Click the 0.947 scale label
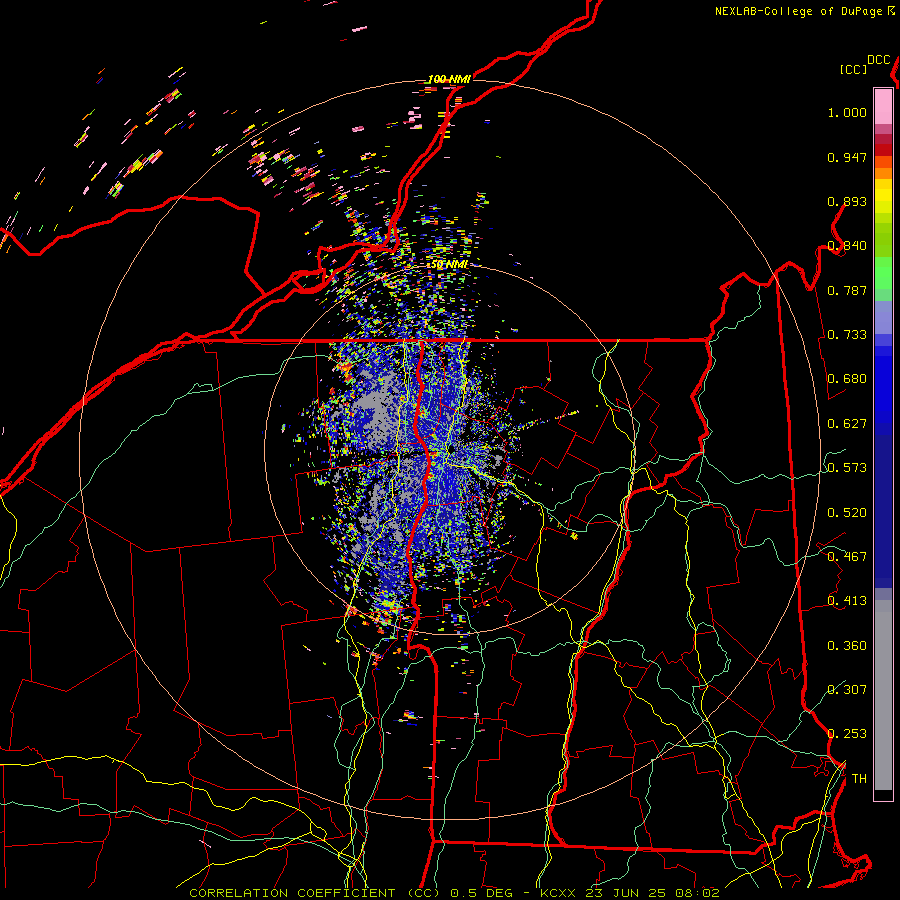The width and height of the screenshot is (900, 900). pyautogui.click(x=847, y=157)
